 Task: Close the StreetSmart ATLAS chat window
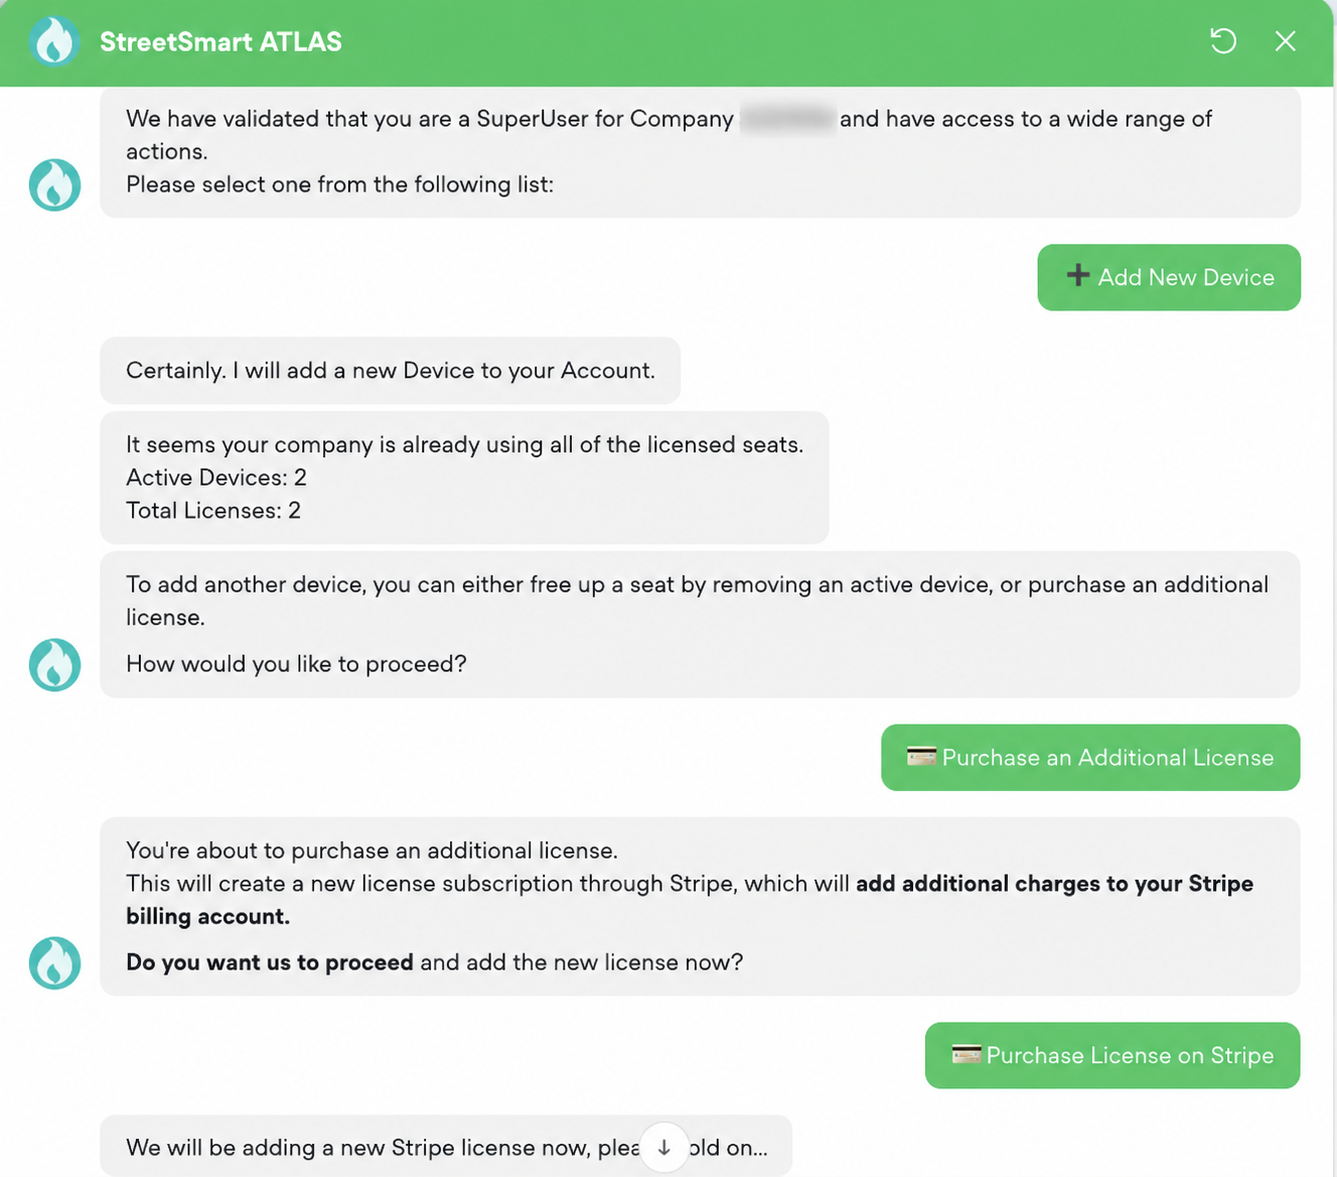click(x=1285, y=41)
